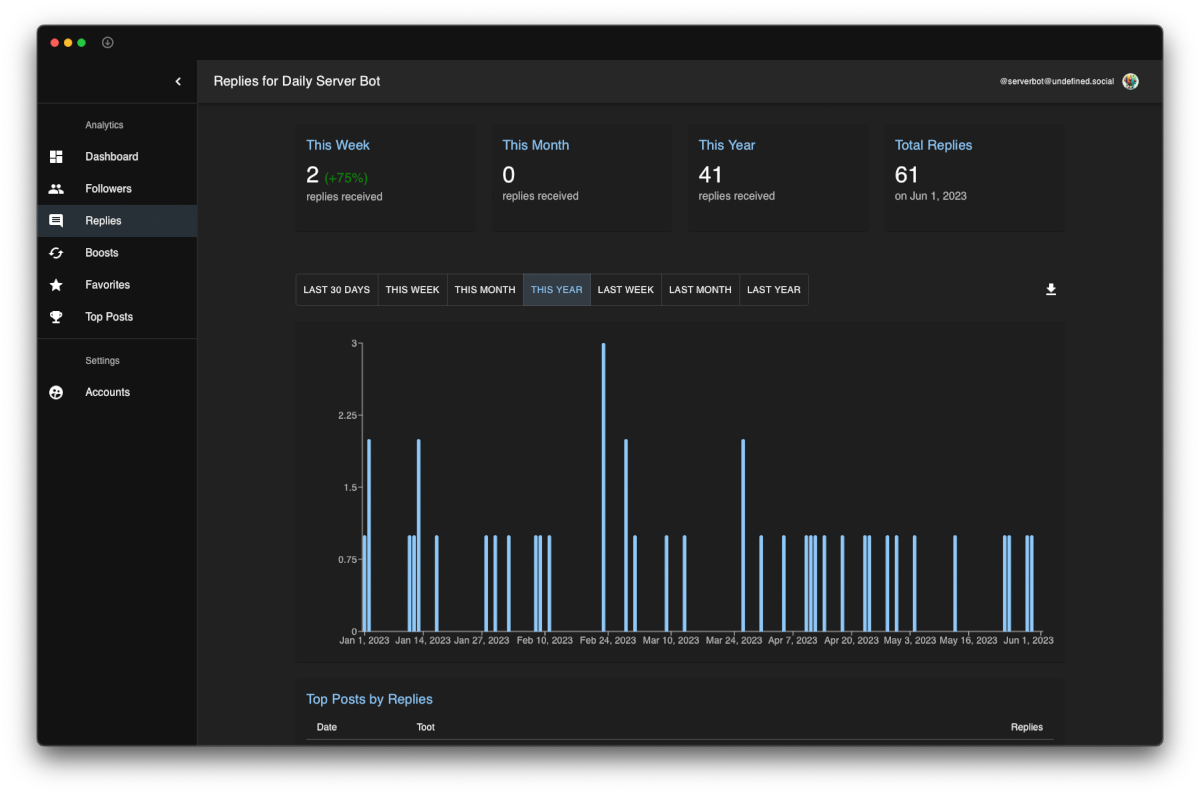Open the Followers page from sidebar
Viewport: 1200px width, 795px height.
tap(117, 189)
